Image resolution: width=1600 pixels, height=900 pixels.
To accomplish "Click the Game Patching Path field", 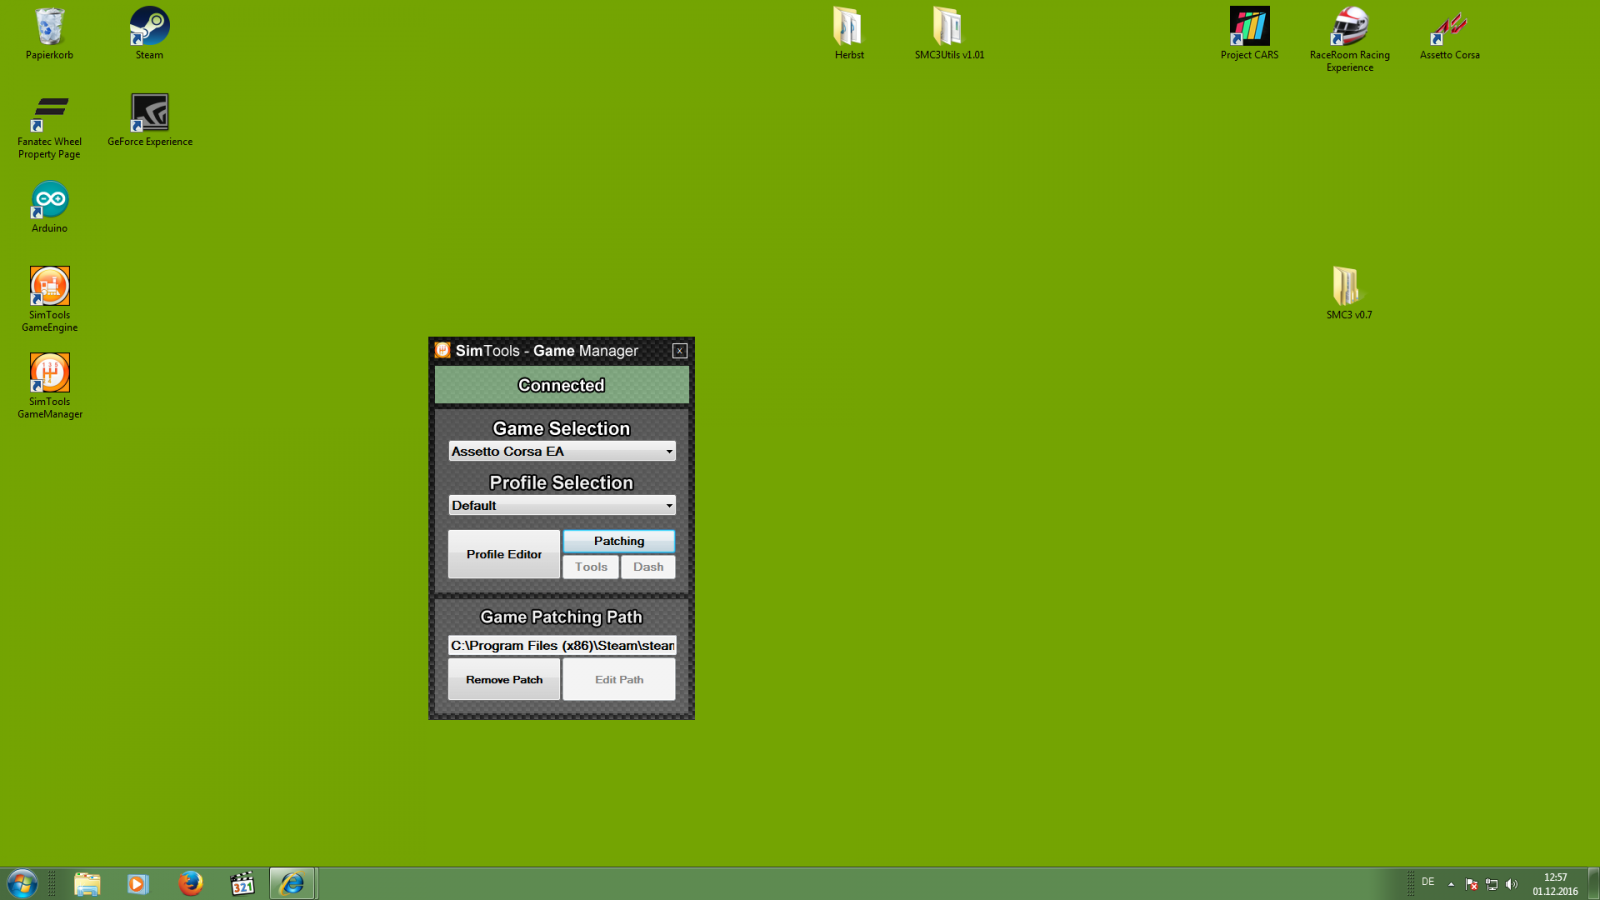I will 562,646.
